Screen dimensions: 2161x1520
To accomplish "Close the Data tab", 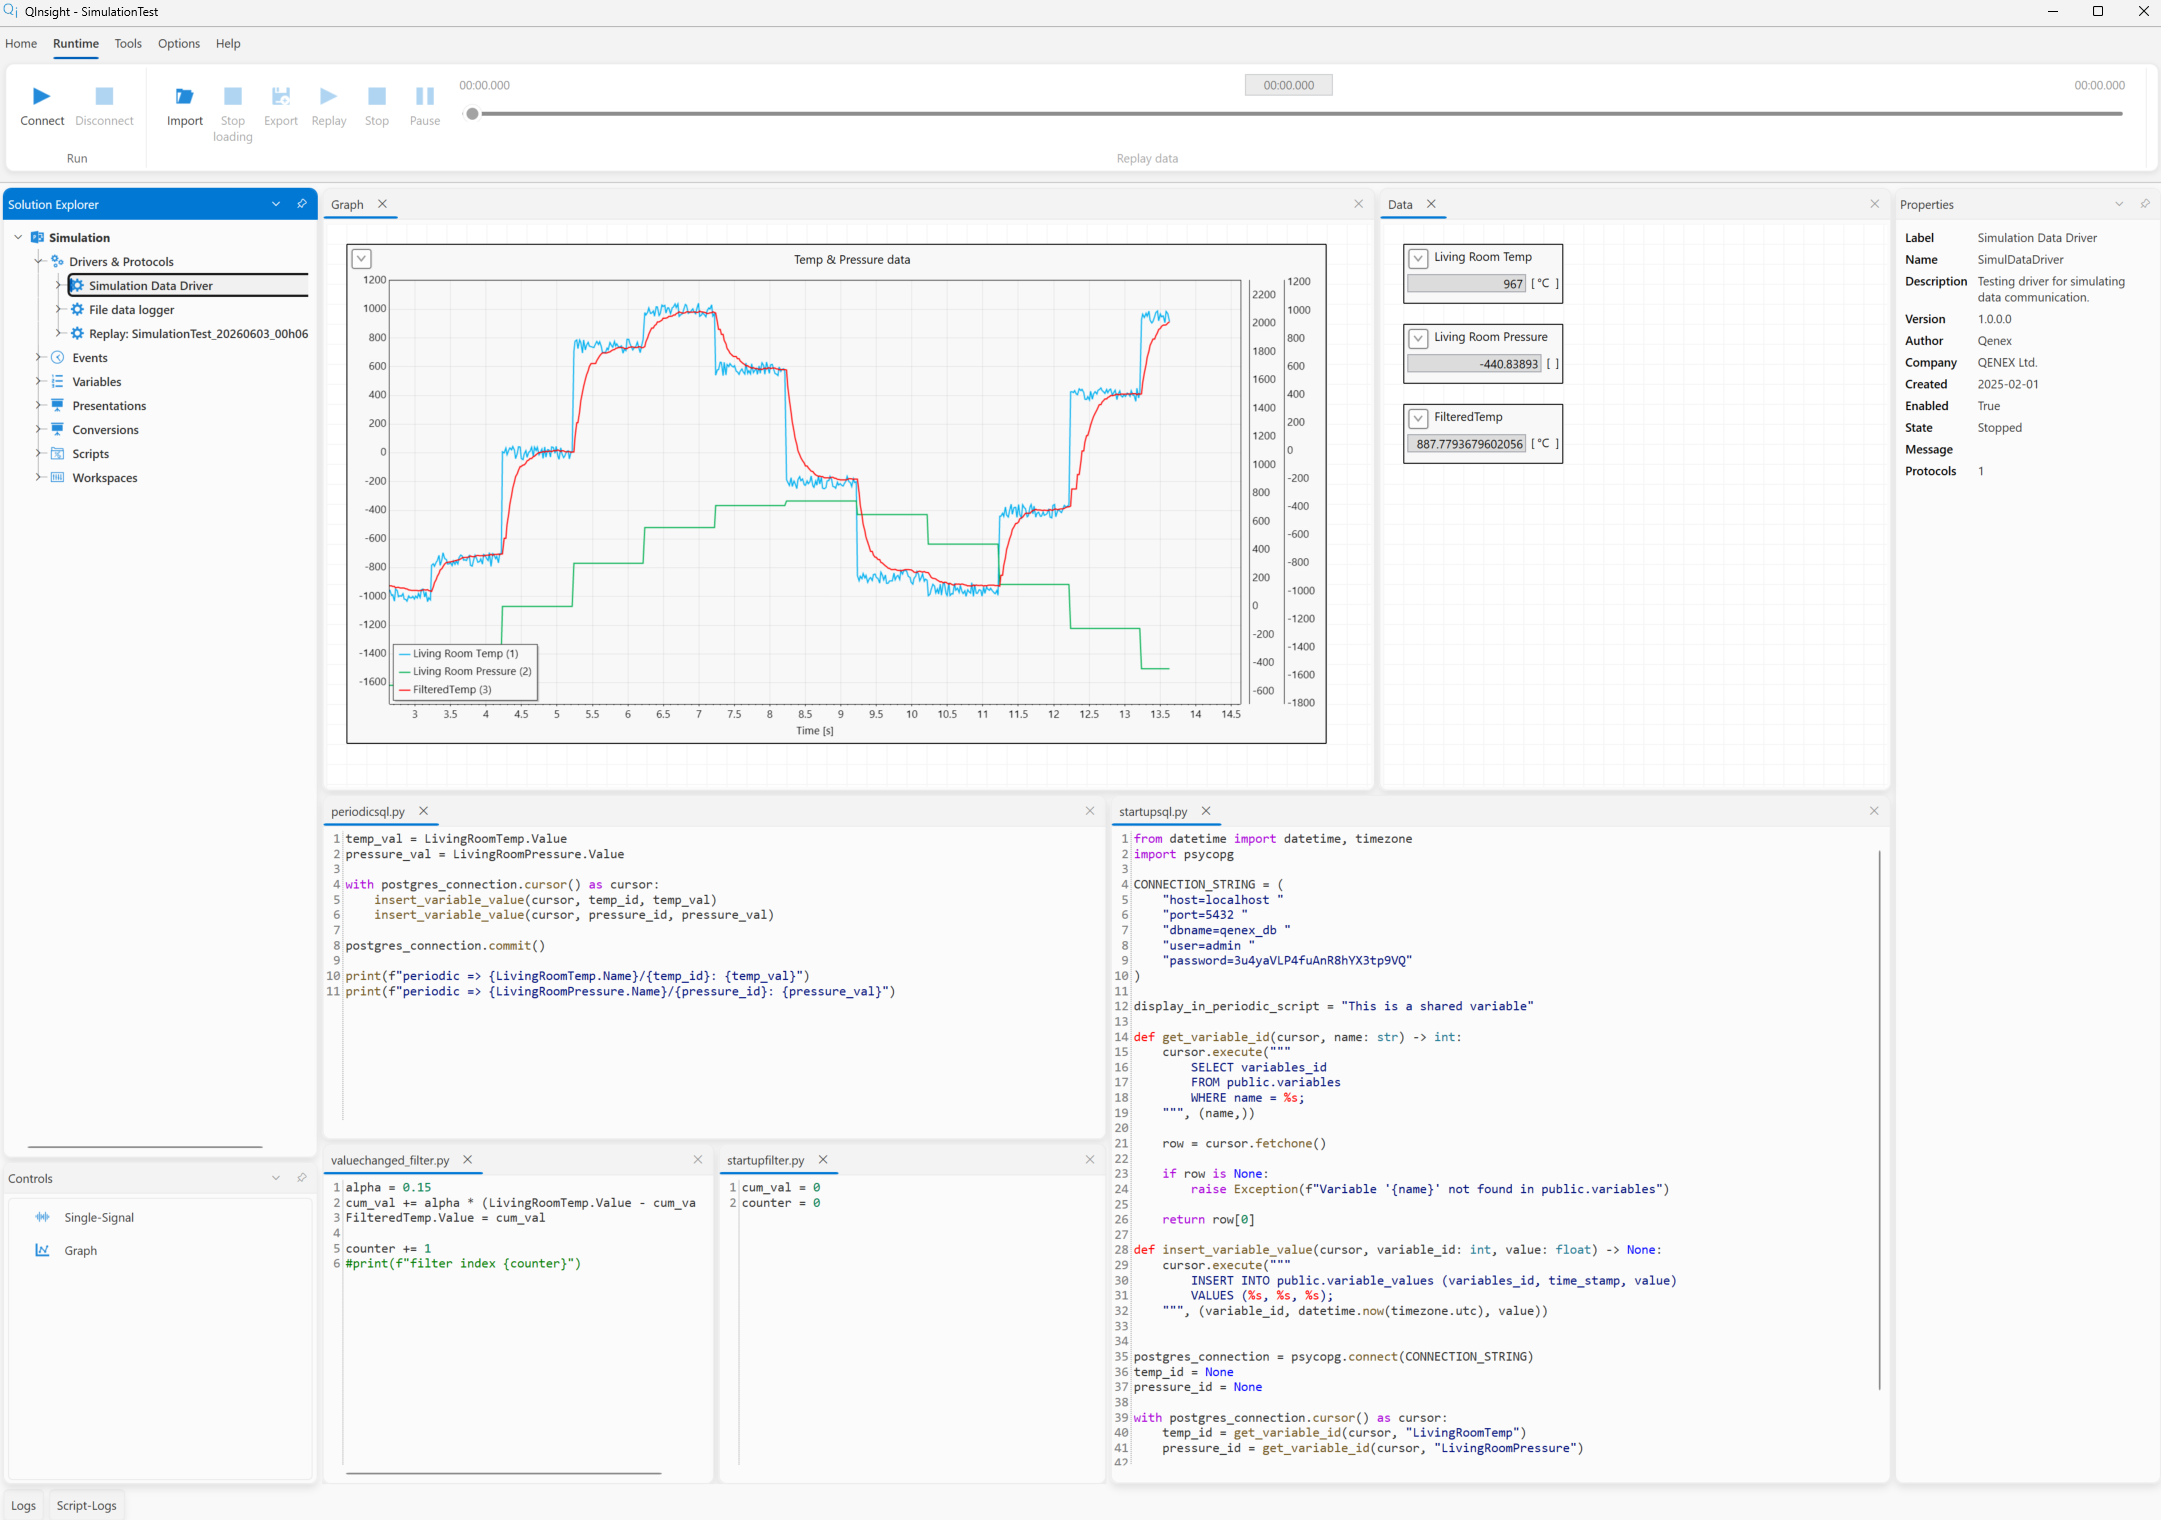I will 1431,204.
